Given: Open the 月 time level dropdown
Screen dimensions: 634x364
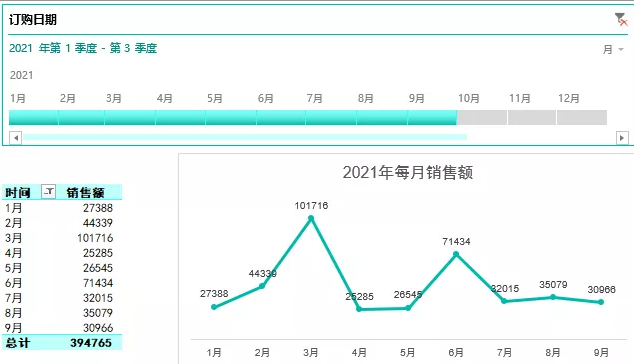Looking at the screenshot, I should pyautogui.click(x=613, y=49).
